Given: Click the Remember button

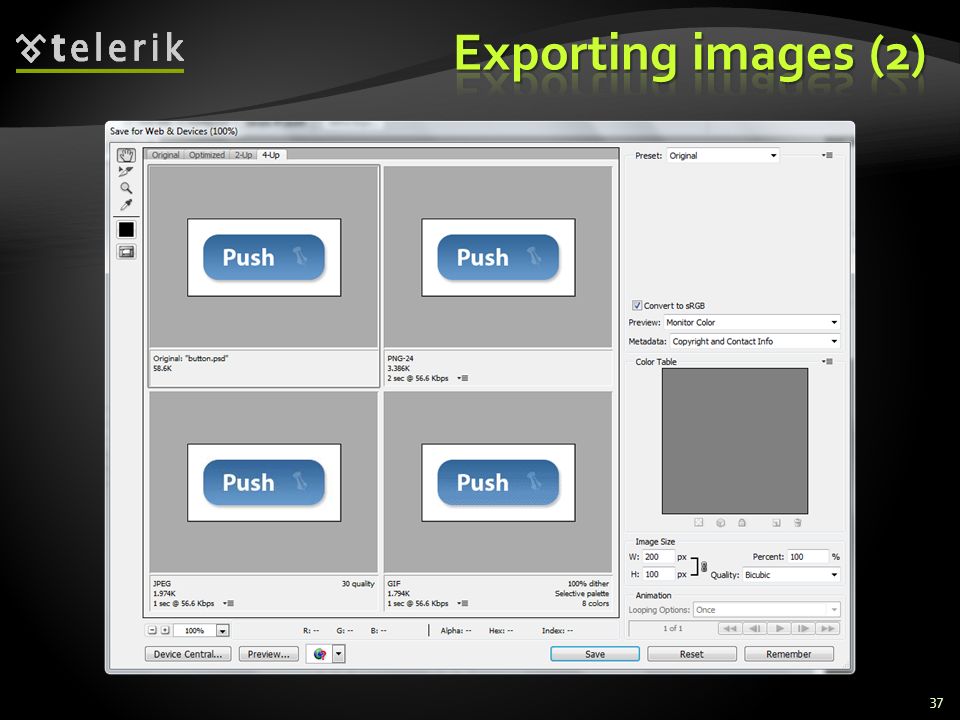Looking at the screenshot, I should click(x=789, y=654).
